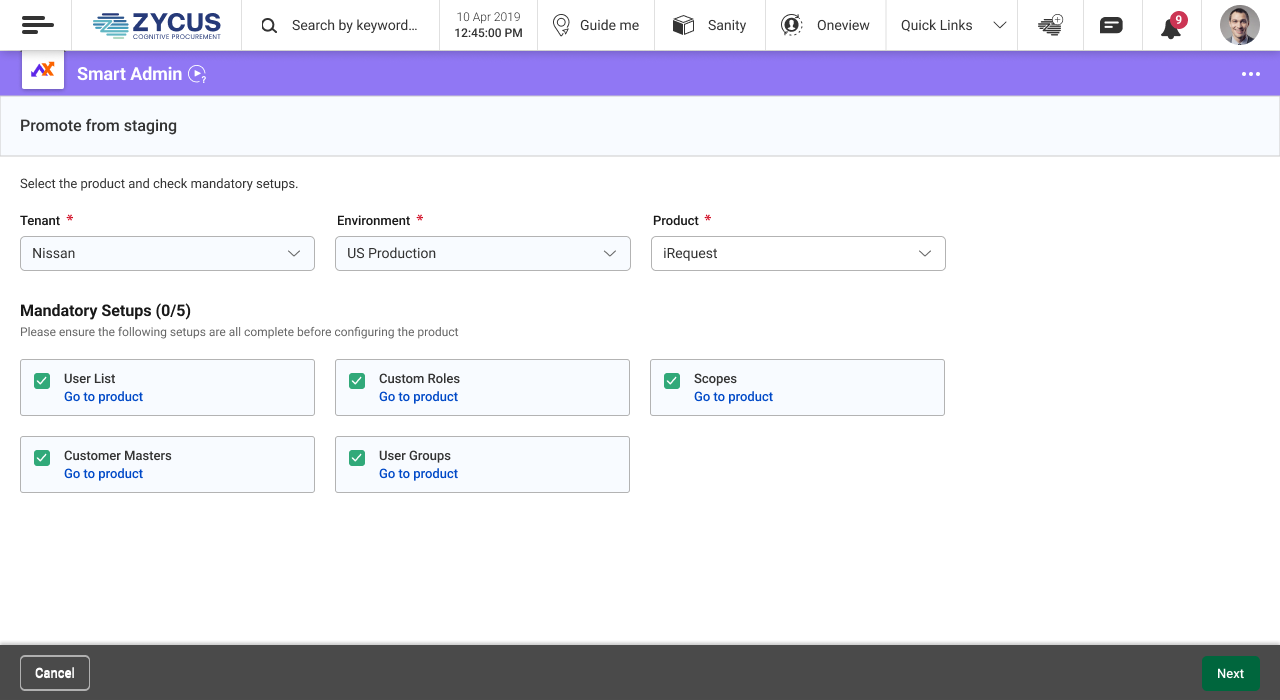Click the Smart Admin app icon
The width and height of the screenshot is (1280, 700).
pyautogui.click(x=43, y=70)
